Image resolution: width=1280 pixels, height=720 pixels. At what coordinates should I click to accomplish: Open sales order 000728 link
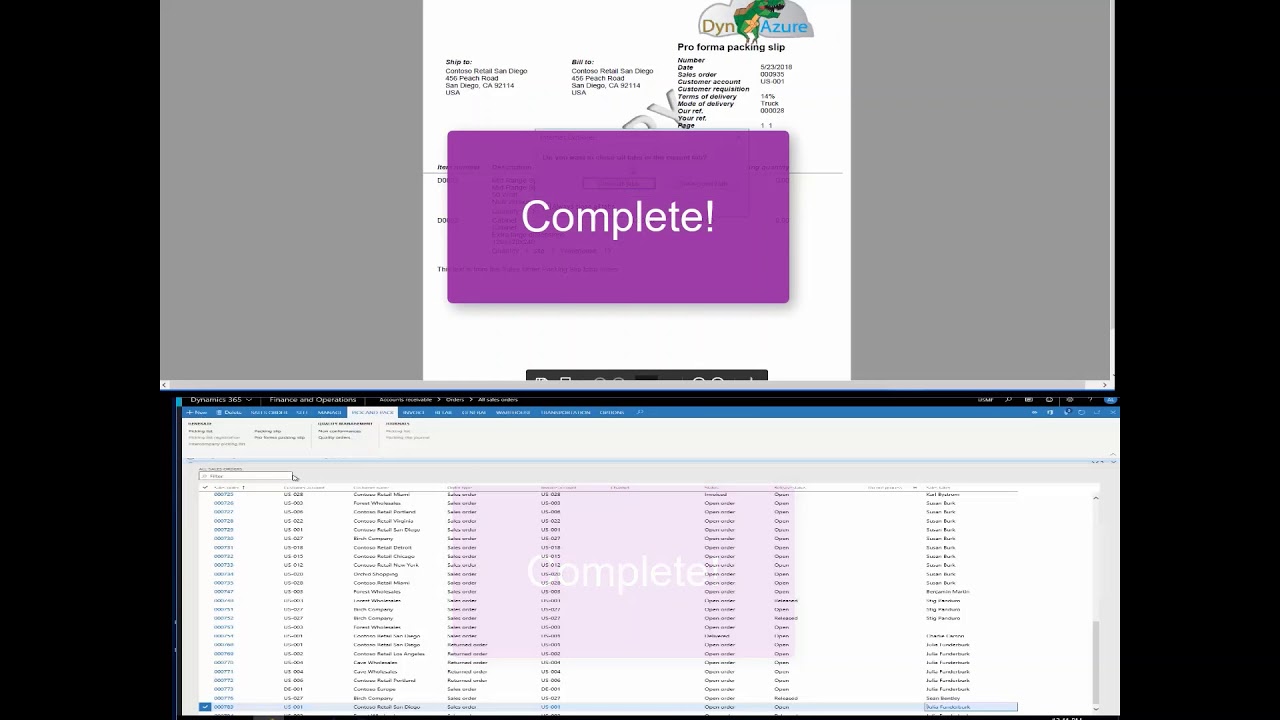(x=223, y=521)
